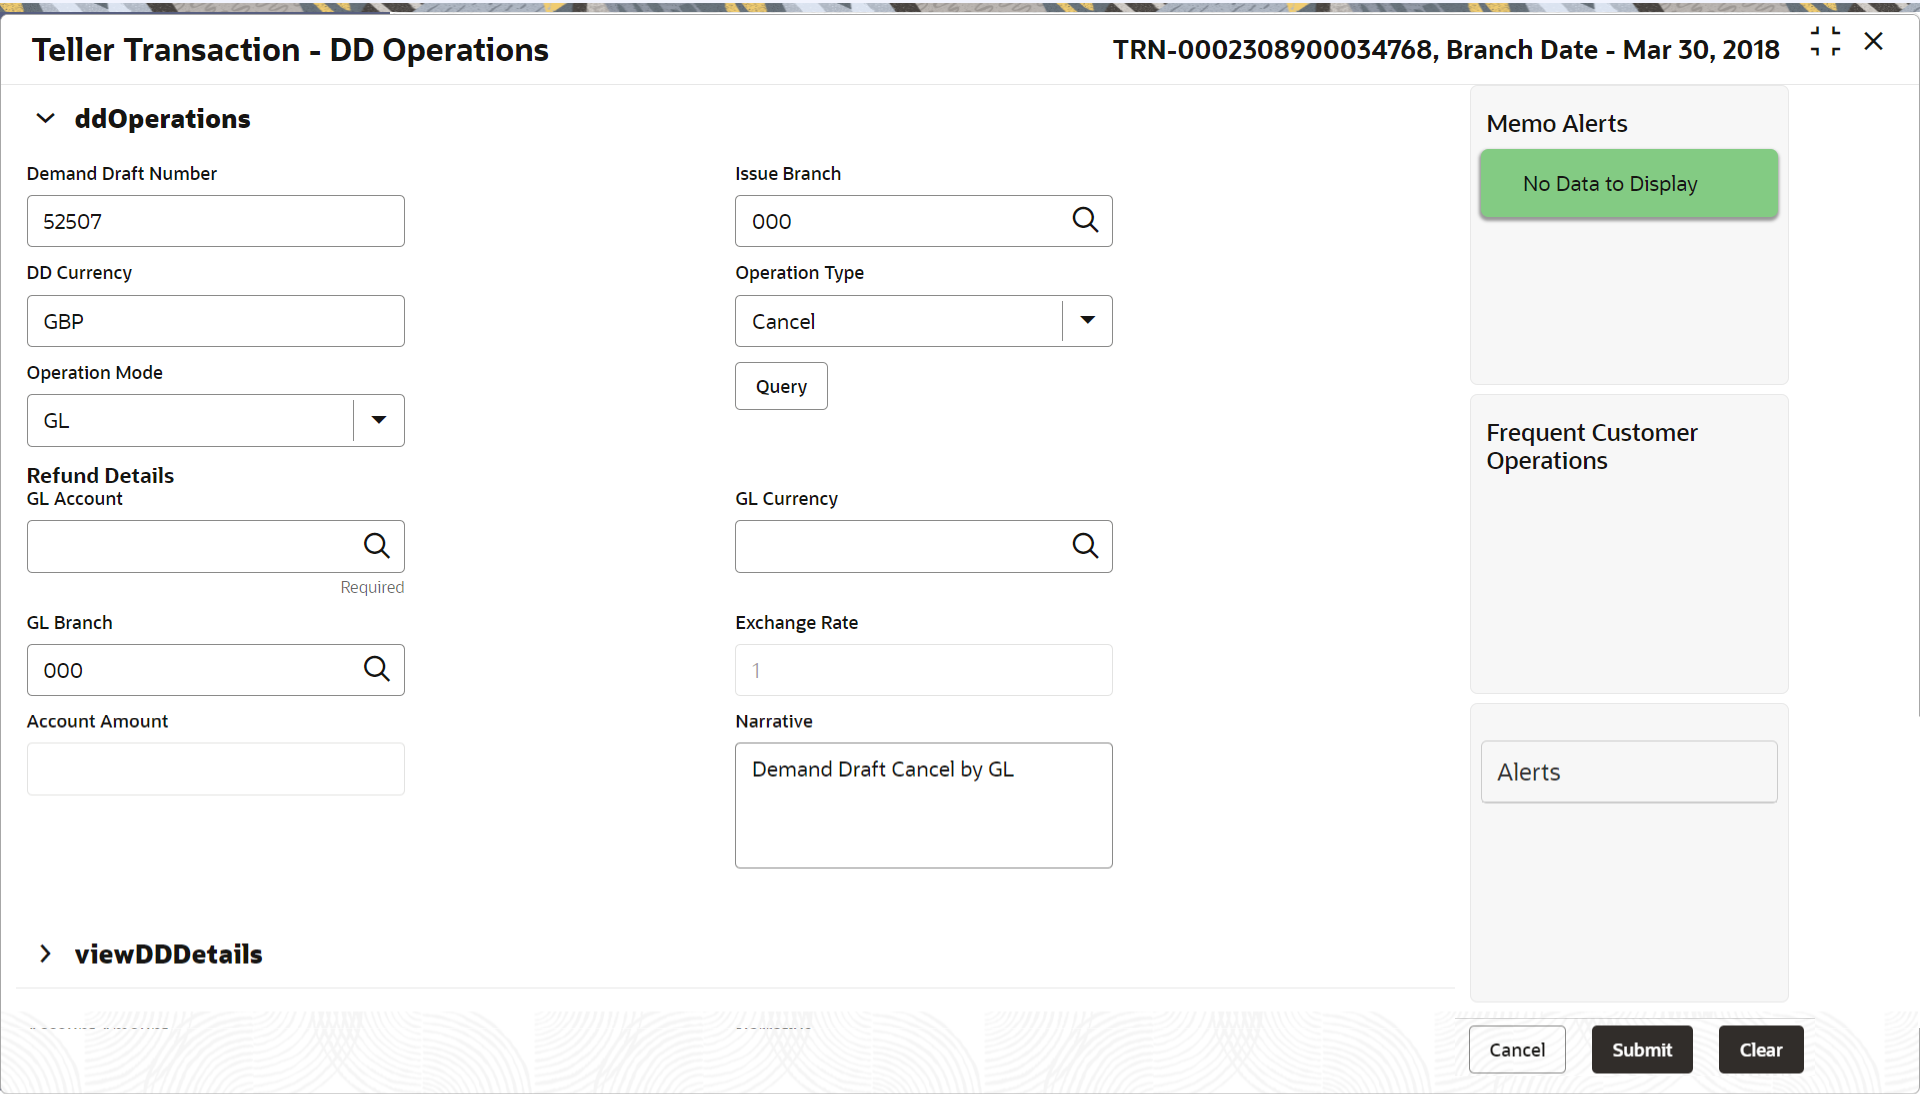1920x1094 pixels.
Task: Open the Operation Type dropdown
Action: [x=1088, y=320]
